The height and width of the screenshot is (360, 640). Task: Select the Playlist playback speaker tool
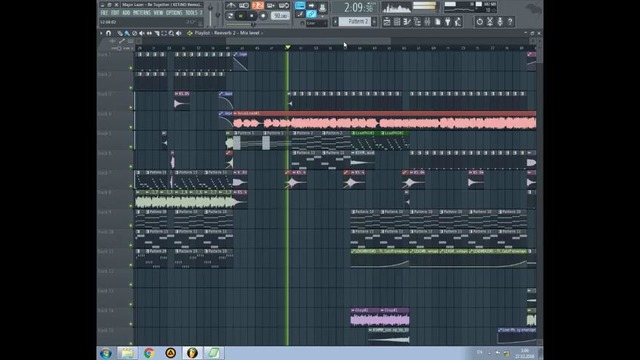pyautogui.click(x=178, y=33)
